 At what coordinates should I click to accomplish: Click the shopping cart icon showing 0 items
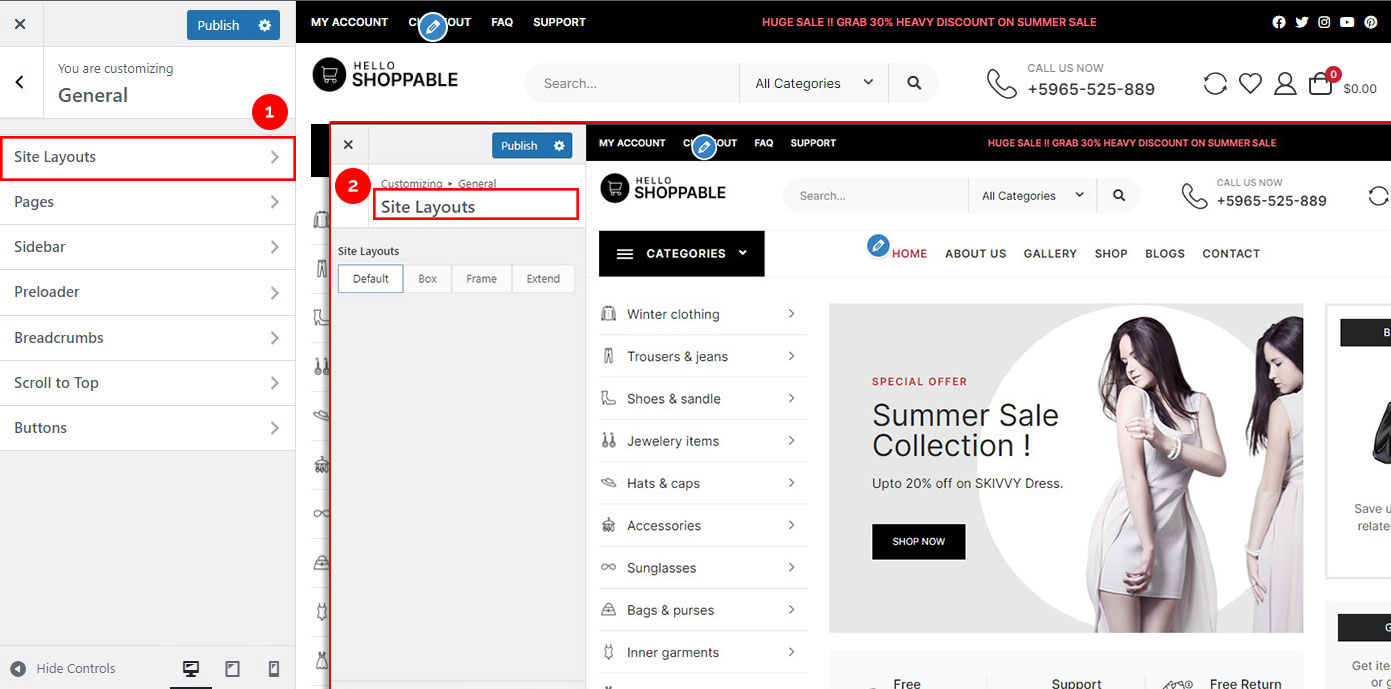tap(1320, 83)
